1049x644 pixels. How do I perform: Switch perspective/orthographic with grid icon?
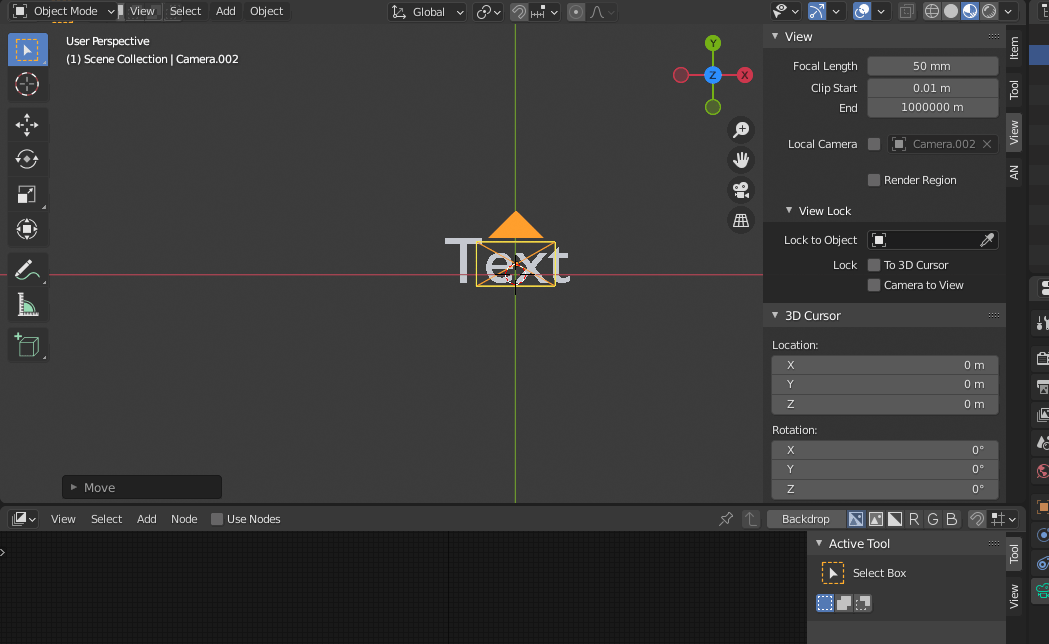pyautogui.click(x=741, y=220)
